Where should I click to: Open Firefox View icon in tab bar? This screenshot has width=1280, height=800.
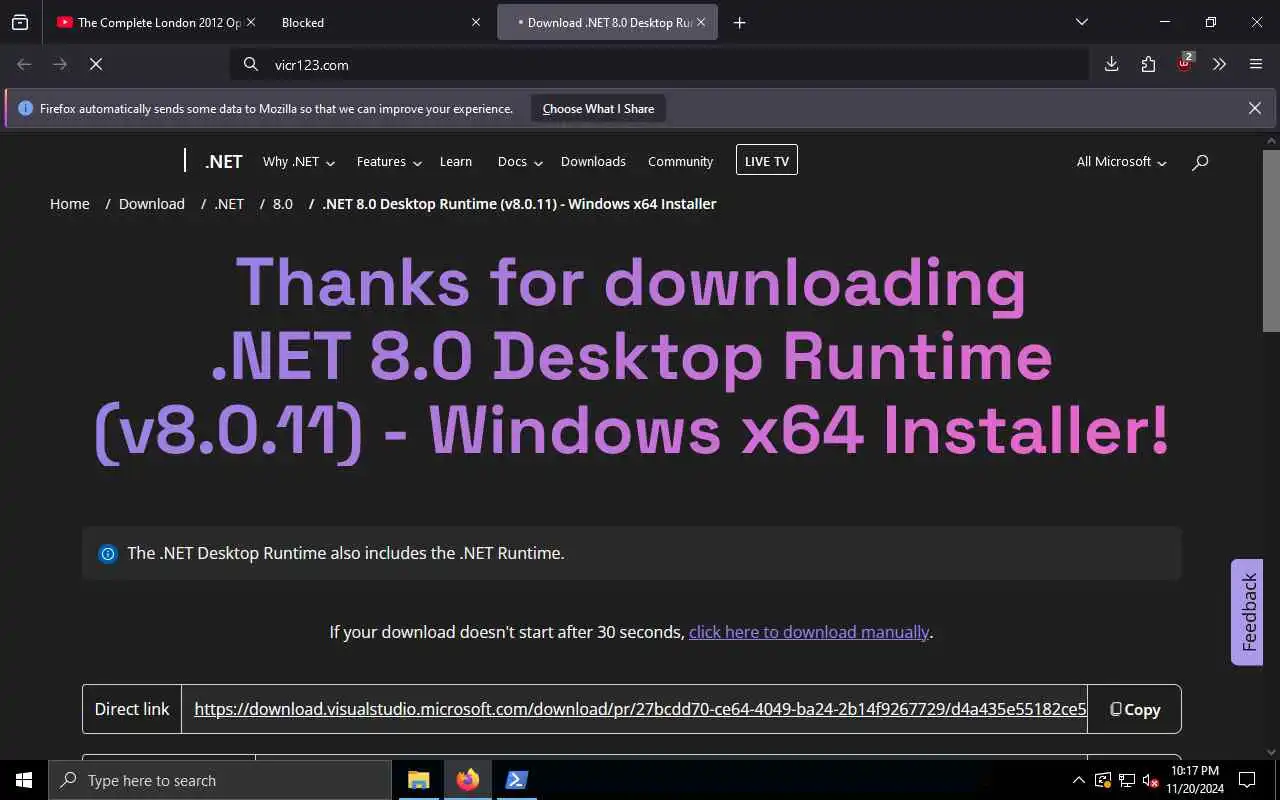pyautogui.click(x=20, y=22)
